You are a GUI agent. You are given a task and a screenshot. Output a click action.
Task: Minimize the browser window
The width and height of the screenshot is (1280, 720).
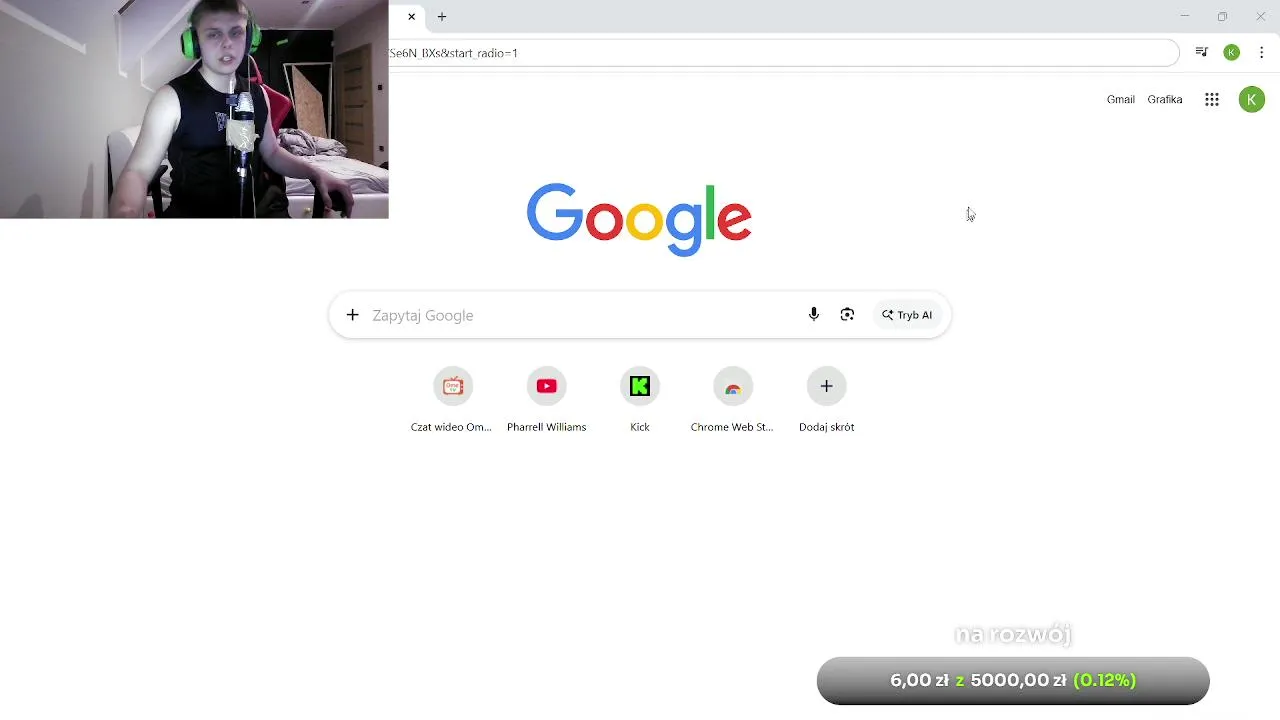pos(1185,17)
